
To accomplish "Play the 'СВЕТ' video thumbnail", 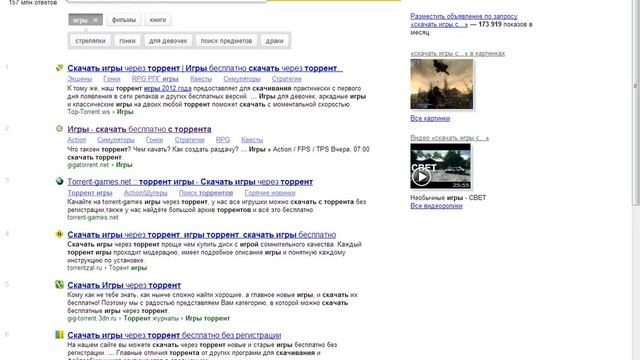I will tap(440, 166).
